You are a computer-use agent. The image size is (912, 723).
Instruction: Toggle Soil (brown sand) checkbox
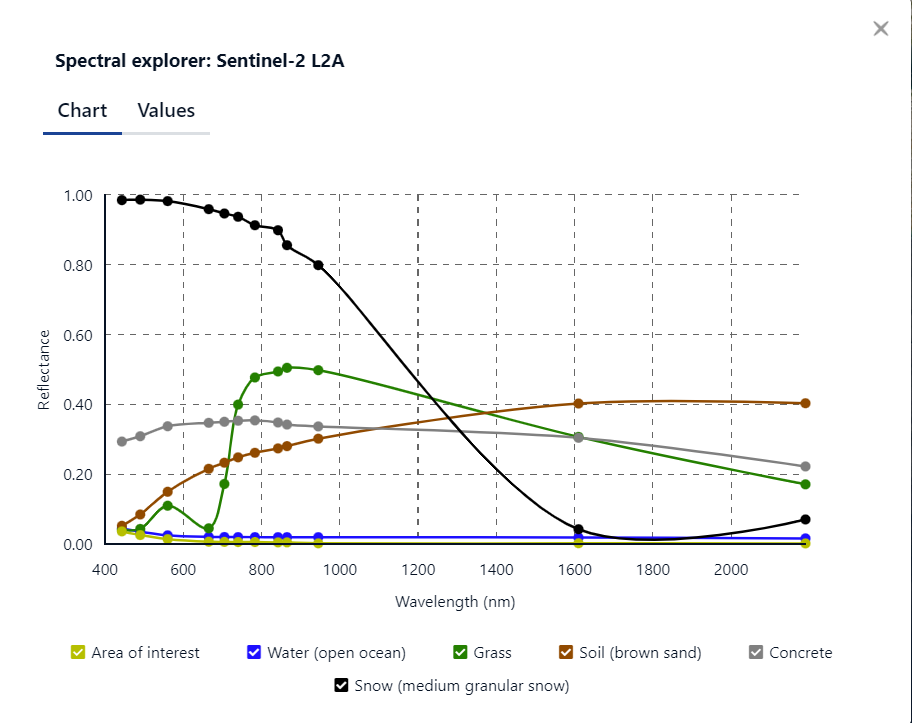[x=566, y=653]
